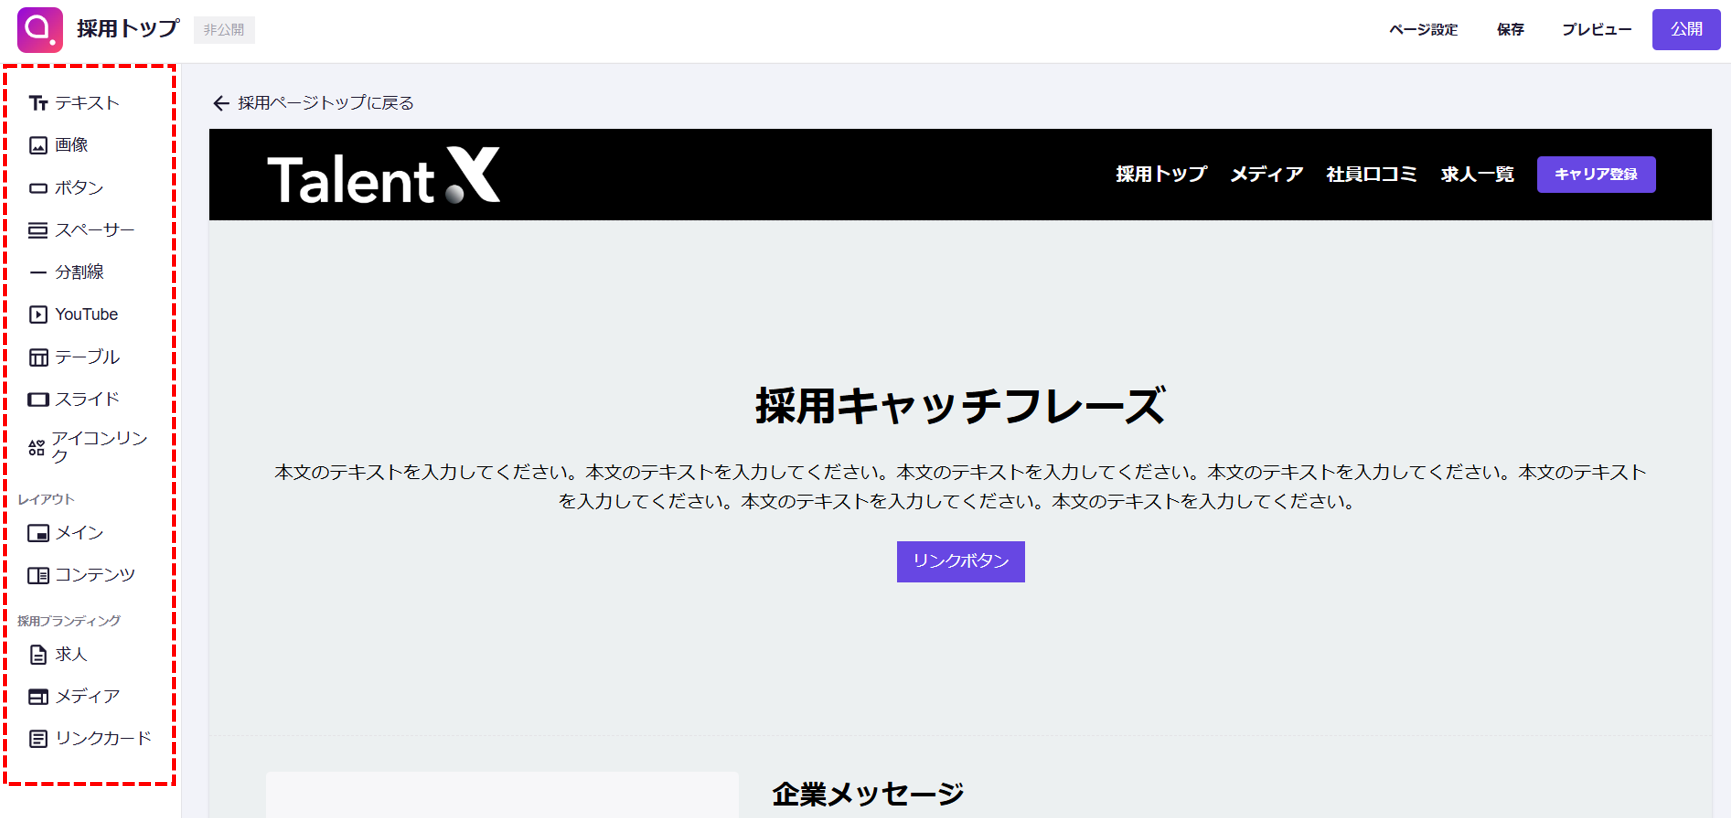Open 社員口コミ tab in site navigation
Screen dimensions: 1731x818
tap(1371, 174)
